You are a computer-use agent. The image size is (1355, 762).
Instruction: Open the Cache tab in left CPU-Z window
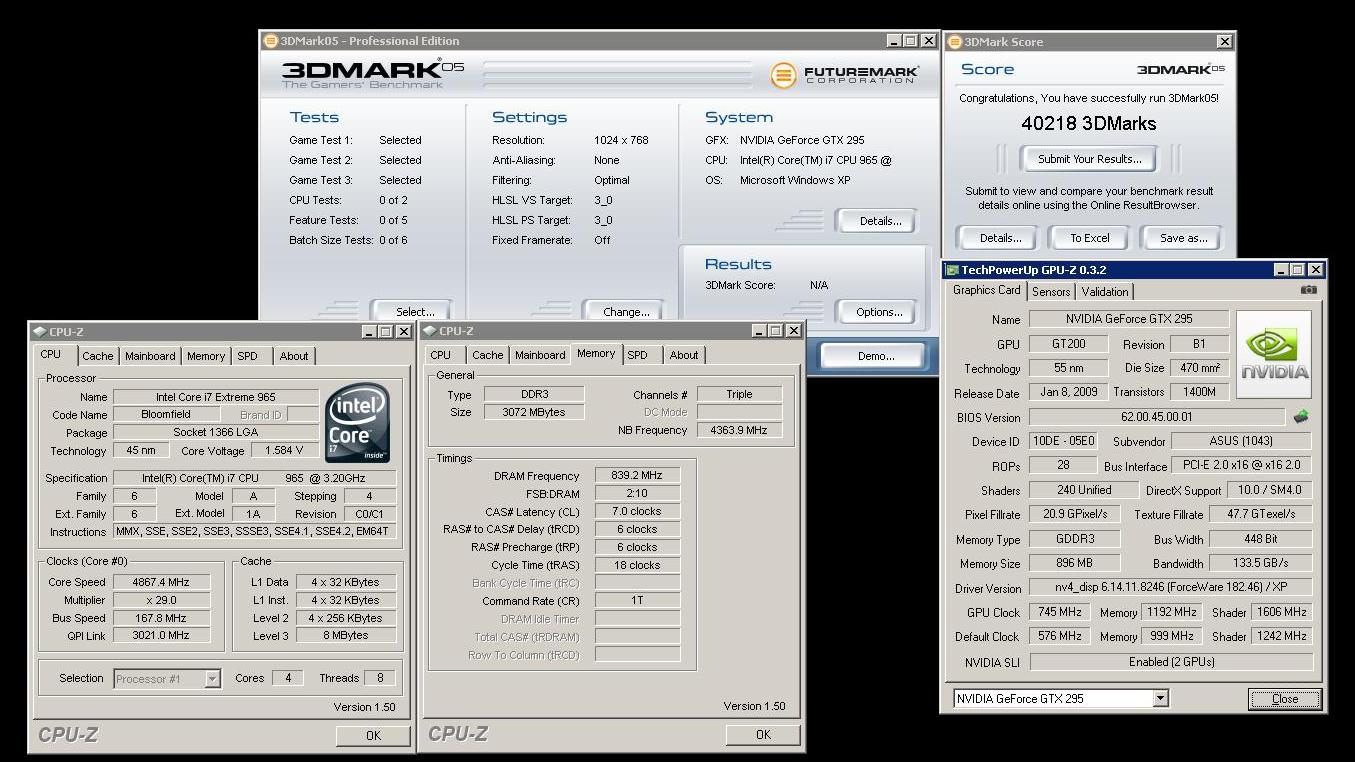click(98, 356)
